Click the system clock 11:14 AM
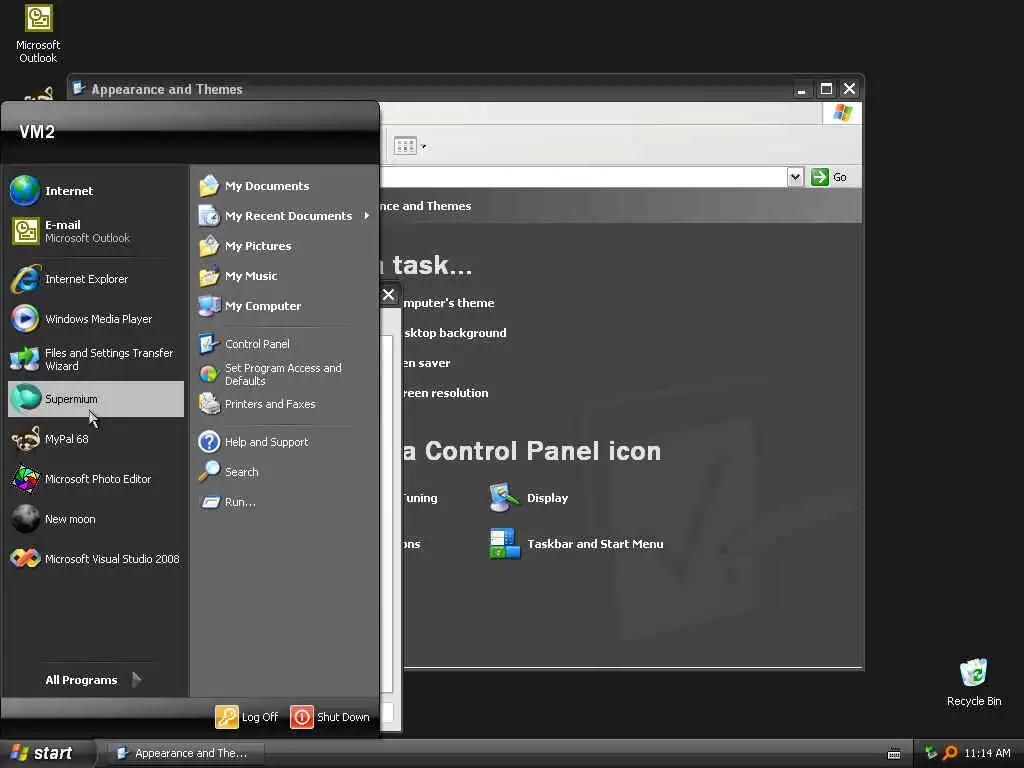1024x768 pixels. (x=987, y=754)
